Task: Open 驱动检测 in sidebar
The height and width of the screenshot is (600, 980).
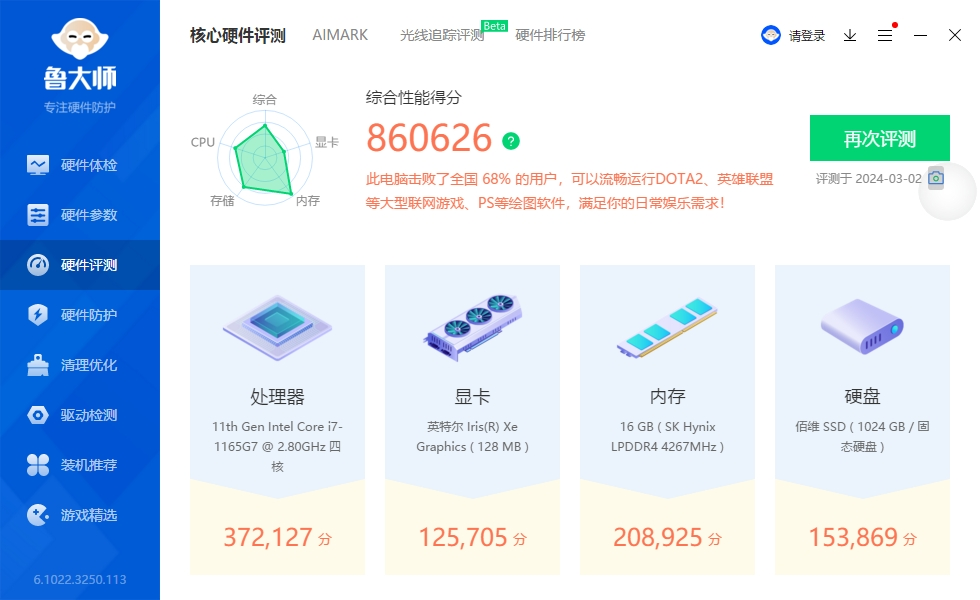Action: tap(80, 415)
